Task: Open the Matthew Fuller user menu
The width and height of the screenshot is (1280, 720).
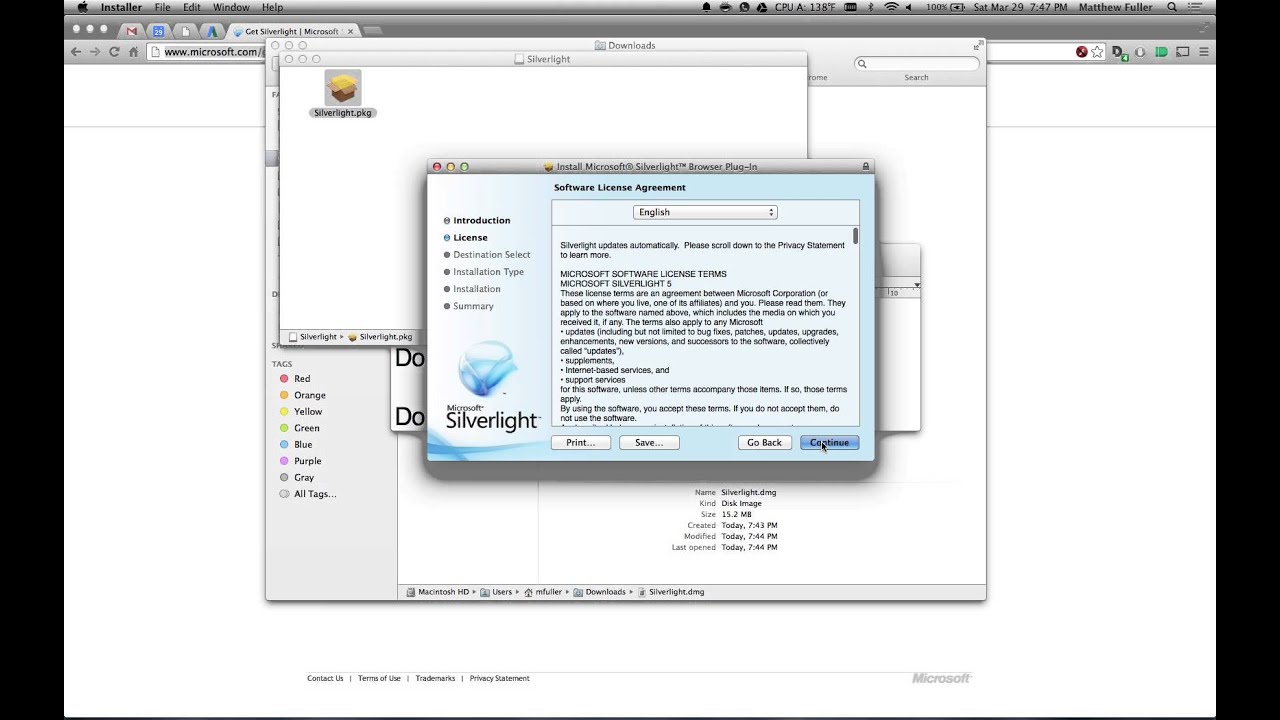Action: point(1114,7)
